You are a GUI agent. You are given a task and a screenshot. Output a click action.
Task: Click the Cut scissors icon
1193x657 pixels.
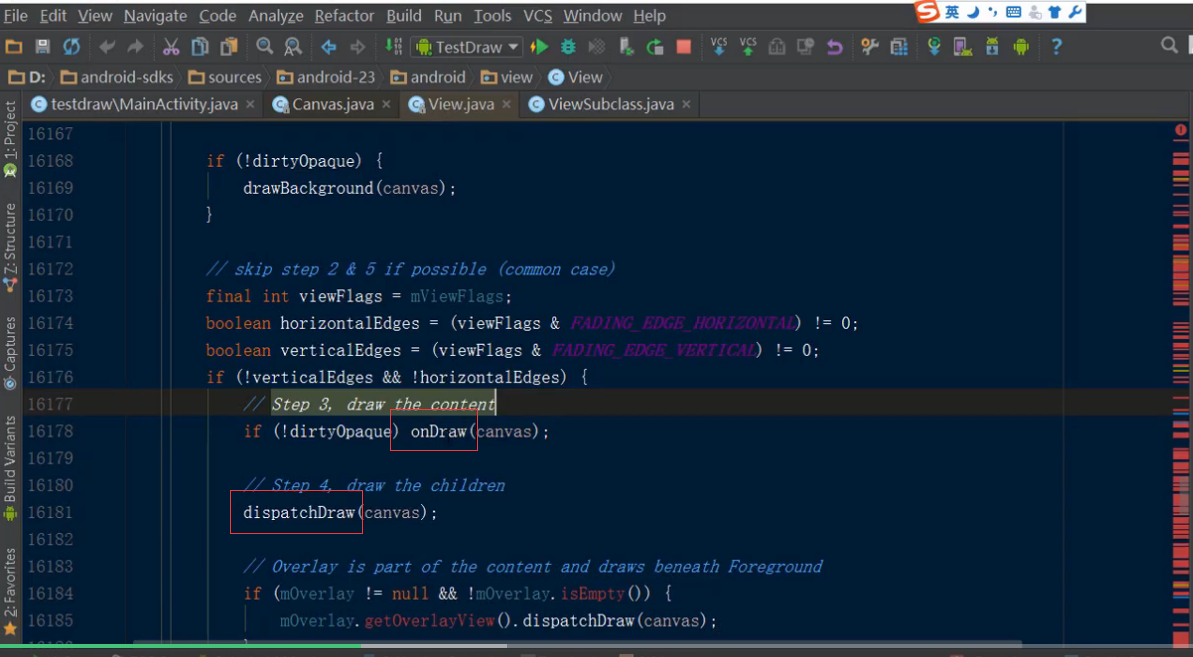click(171, 47)
